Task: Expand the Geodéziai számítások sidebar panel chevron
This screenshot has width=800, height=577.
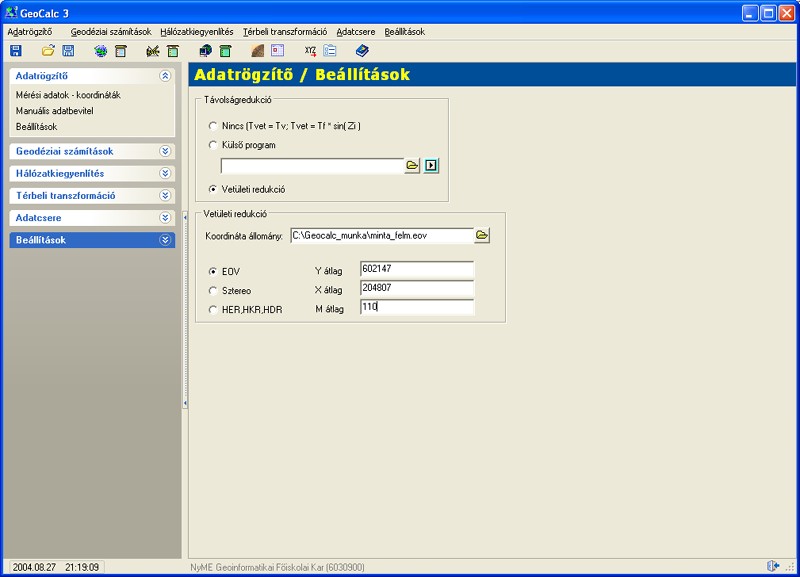Action: click(165, 151)
